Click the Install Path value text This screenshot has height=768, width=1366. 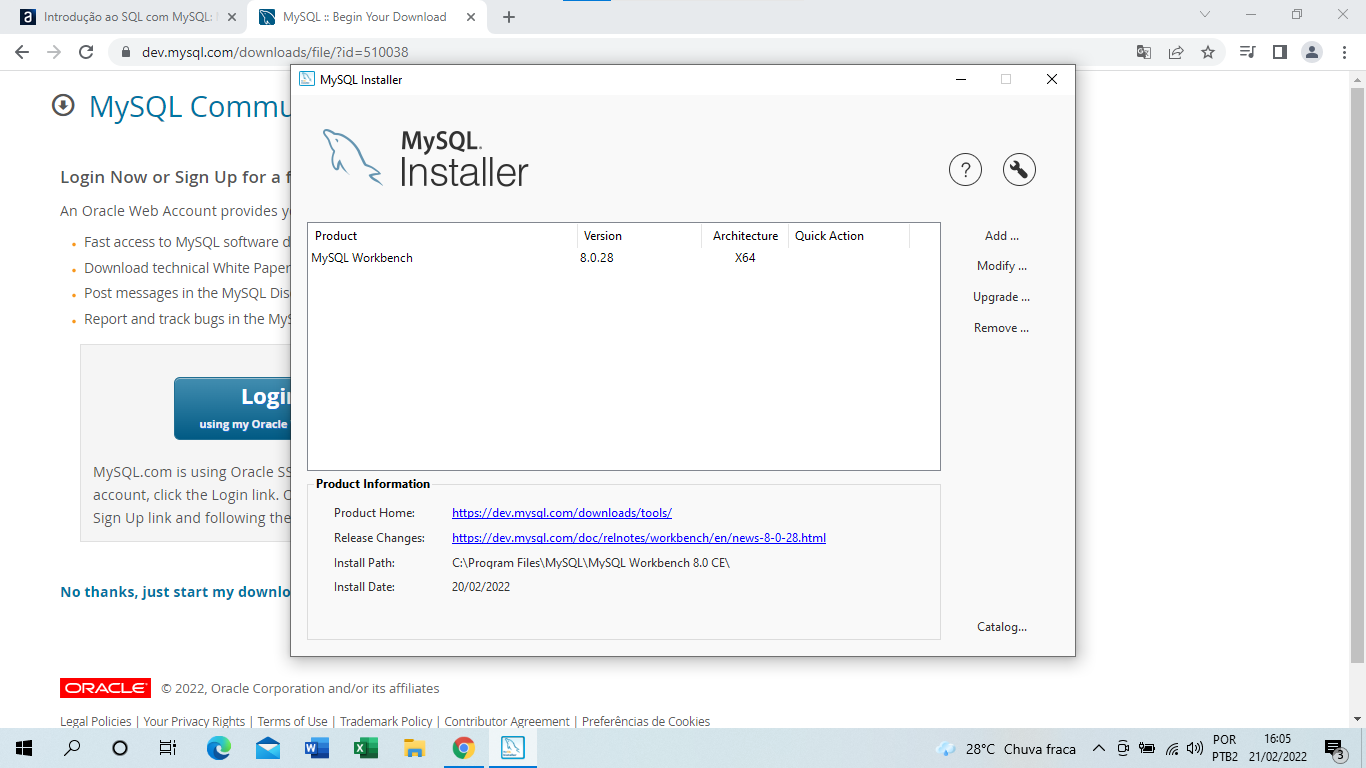pos(591,563)
